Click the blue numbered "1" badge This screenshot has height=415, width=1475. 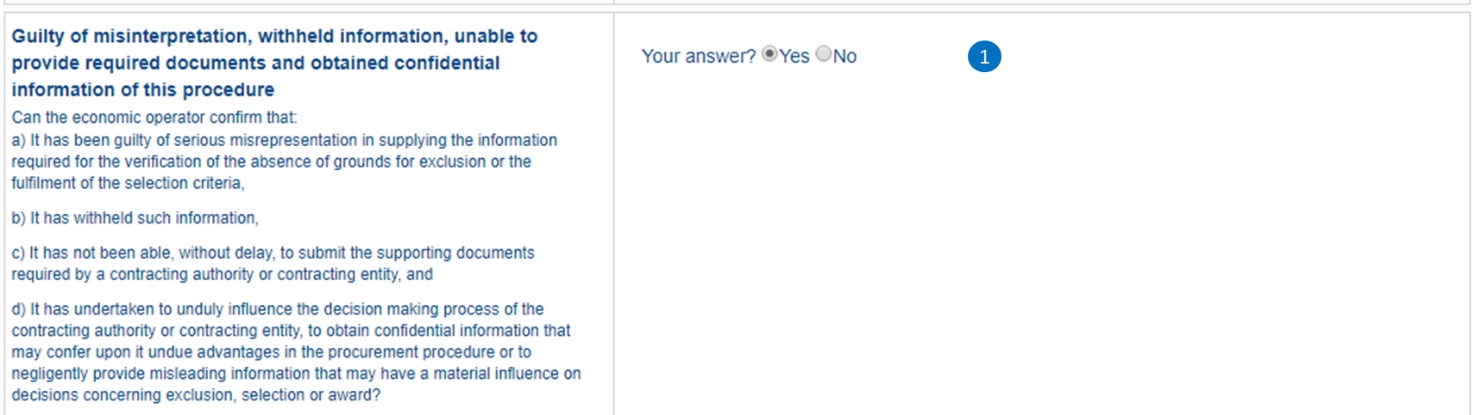coord(984,57)
